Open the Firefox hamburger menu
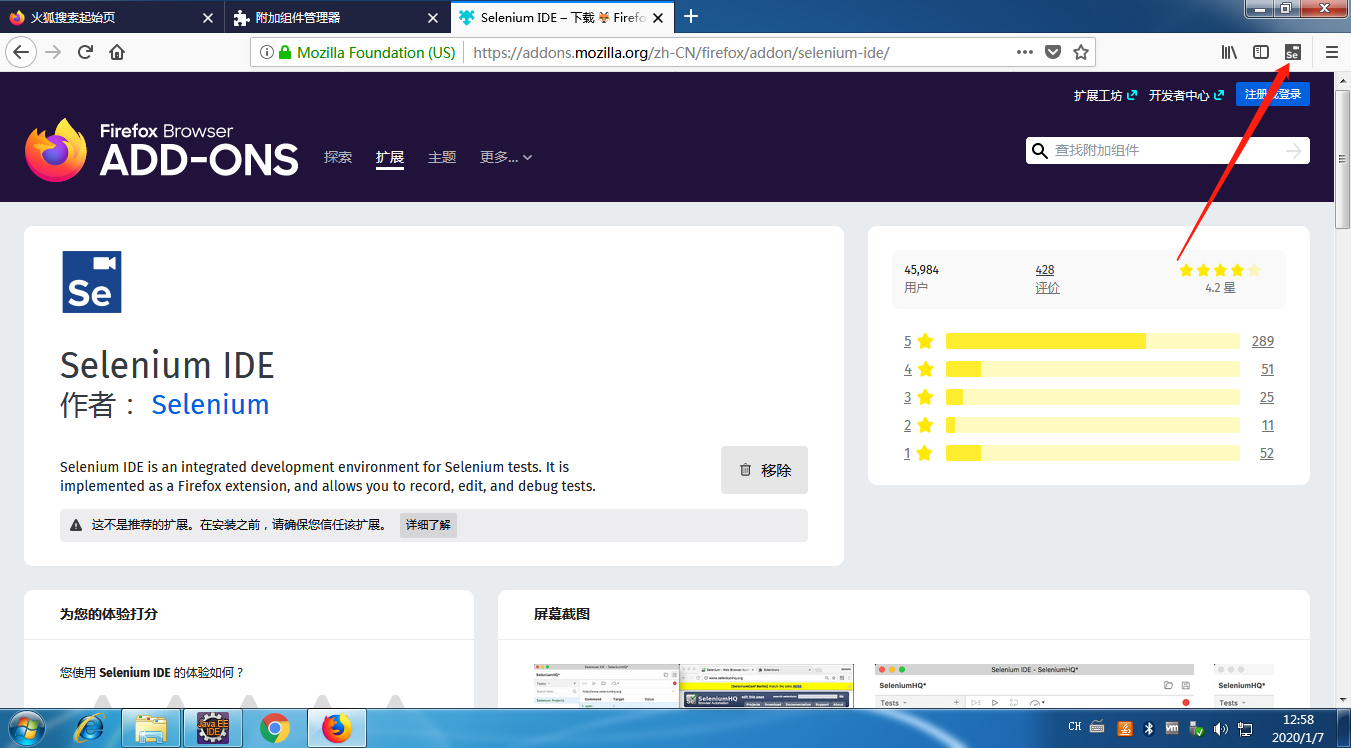 [x=1332, y=52]
